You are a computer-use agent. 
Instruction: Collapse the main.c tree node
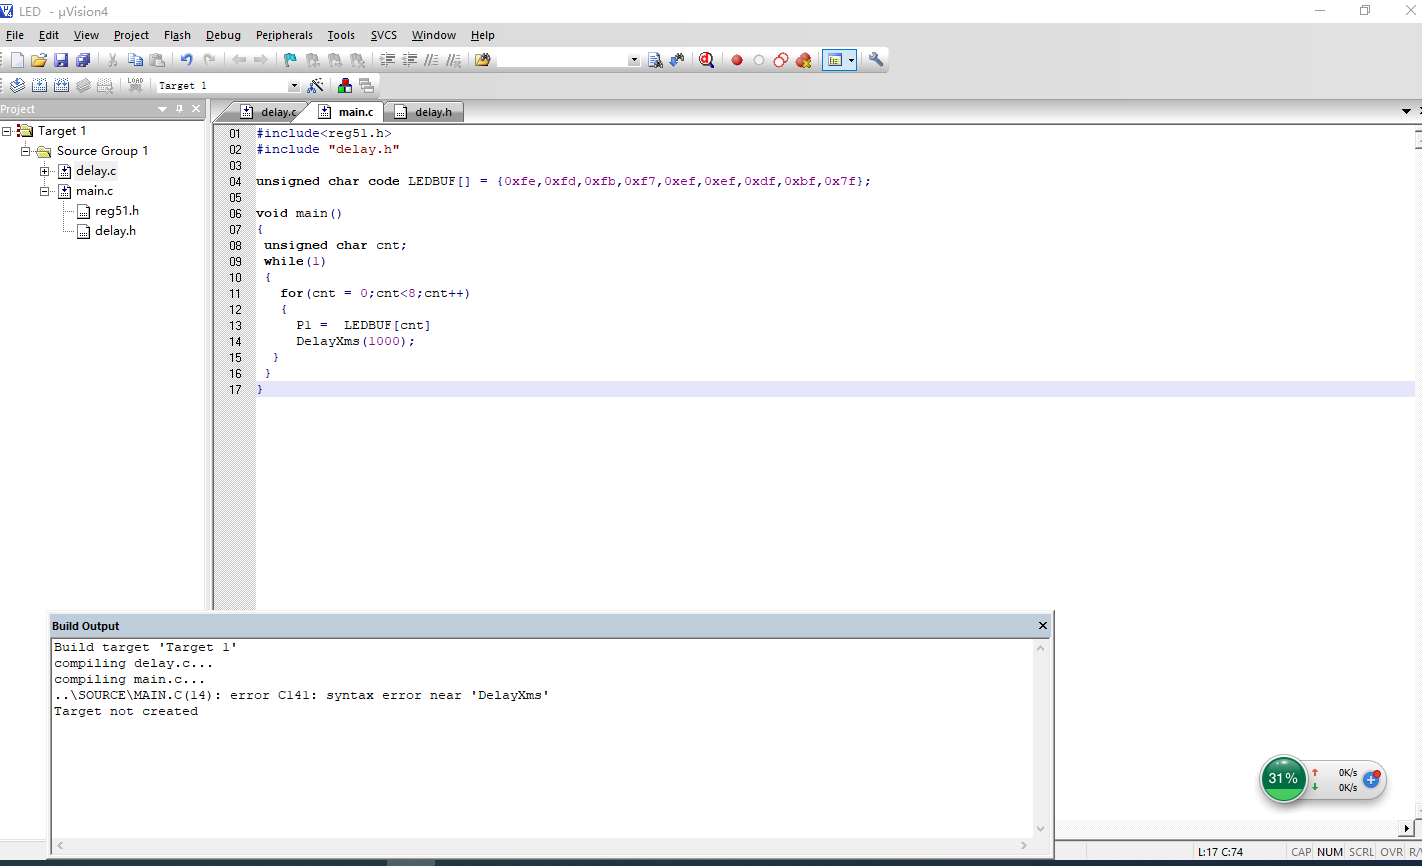coord(45,191)
